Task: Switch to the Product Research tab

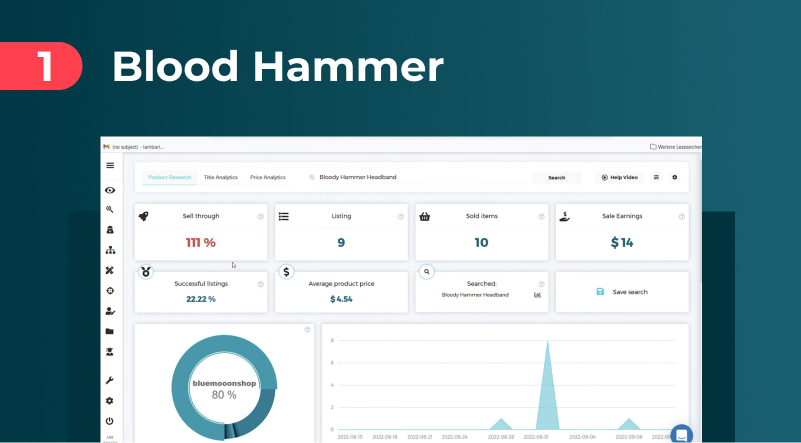Action: (170, 177)
